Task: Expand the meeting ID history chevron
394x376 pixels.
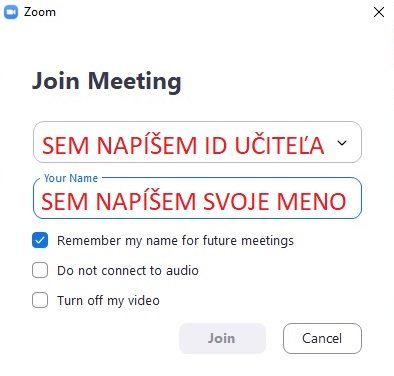Action: coord(342,143)
